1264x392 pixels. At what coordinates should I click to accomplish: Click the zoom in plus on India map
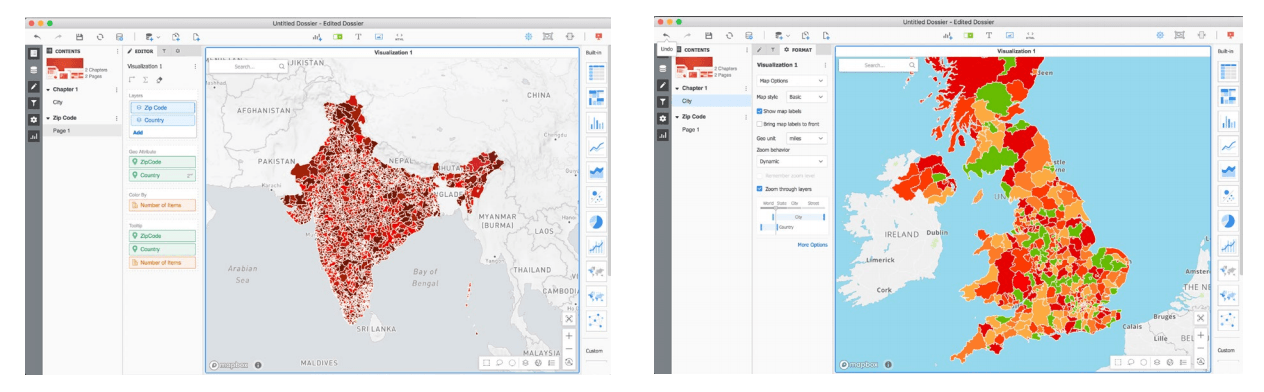[x=569, y=335]
